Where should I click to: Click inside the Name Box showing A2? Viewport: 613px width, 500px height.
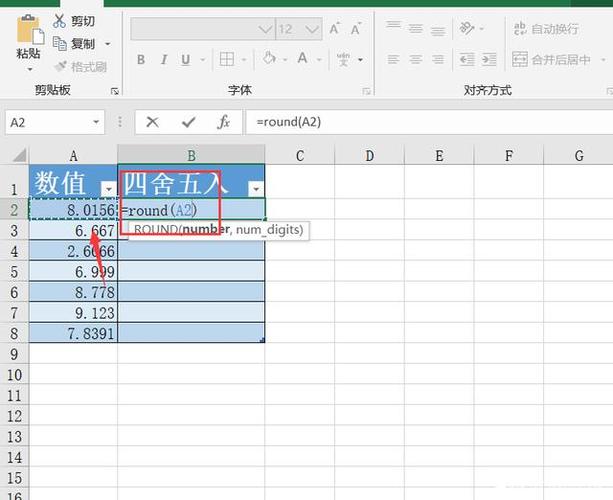tap(47, 123)
